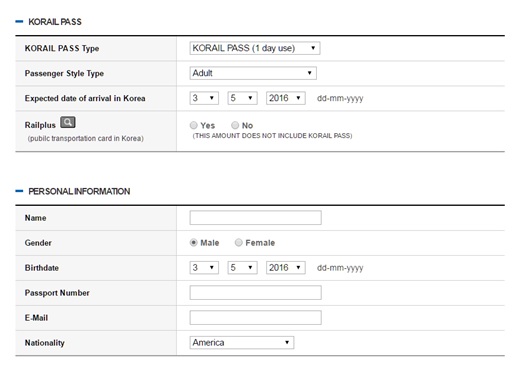This screenshot has width=519, height=367.
Task: Click the Railplus magnifier info icon
Action: pyautogui.click(x=68, y=122)
